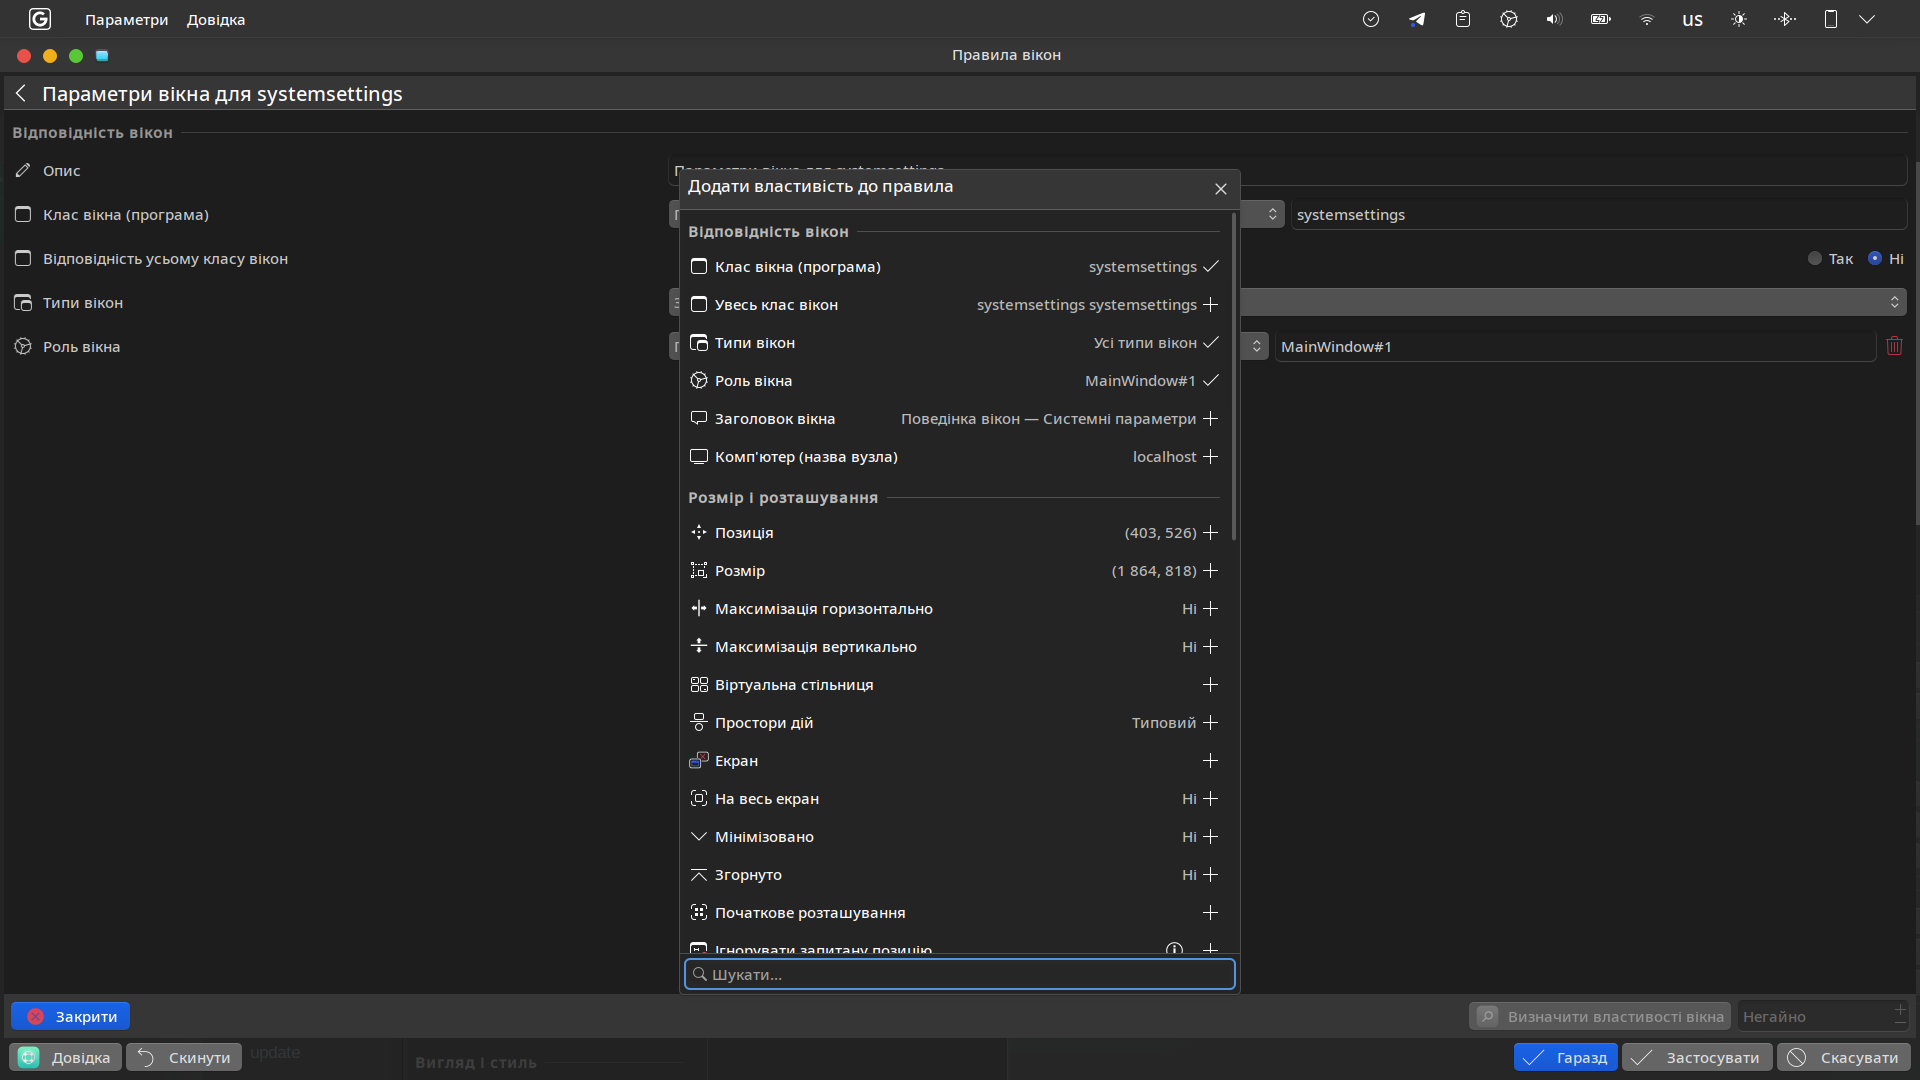Click the pencil icon beside Опис
1920x1080 pixels.
tap(22, 170)
